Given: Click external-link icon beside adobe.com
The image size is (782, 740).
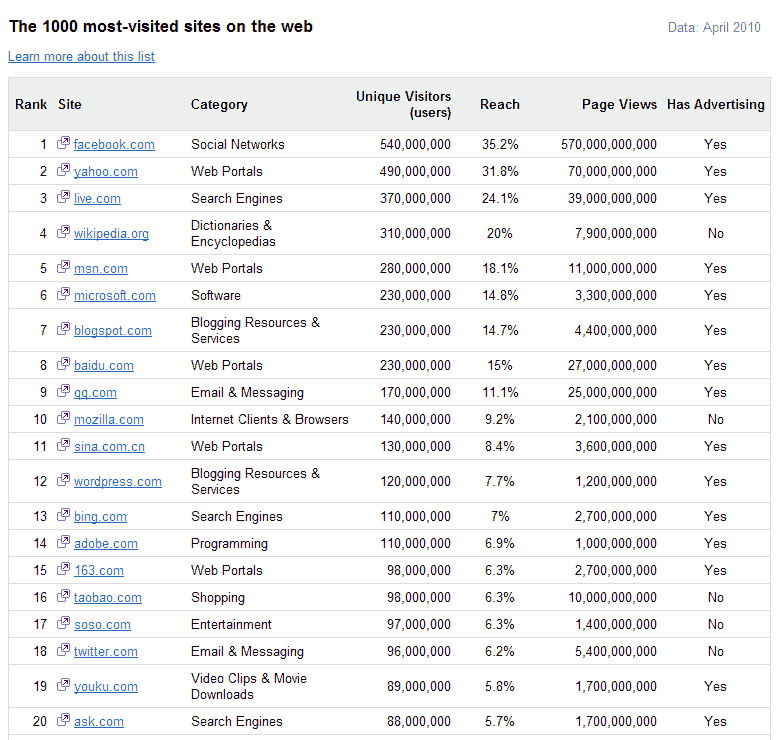Looking at the screenshot, I should pos(63,542).
